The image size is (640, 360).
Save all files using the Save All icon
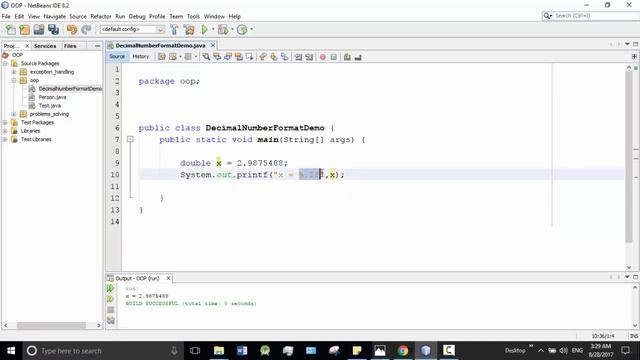(x=53, y=29)
